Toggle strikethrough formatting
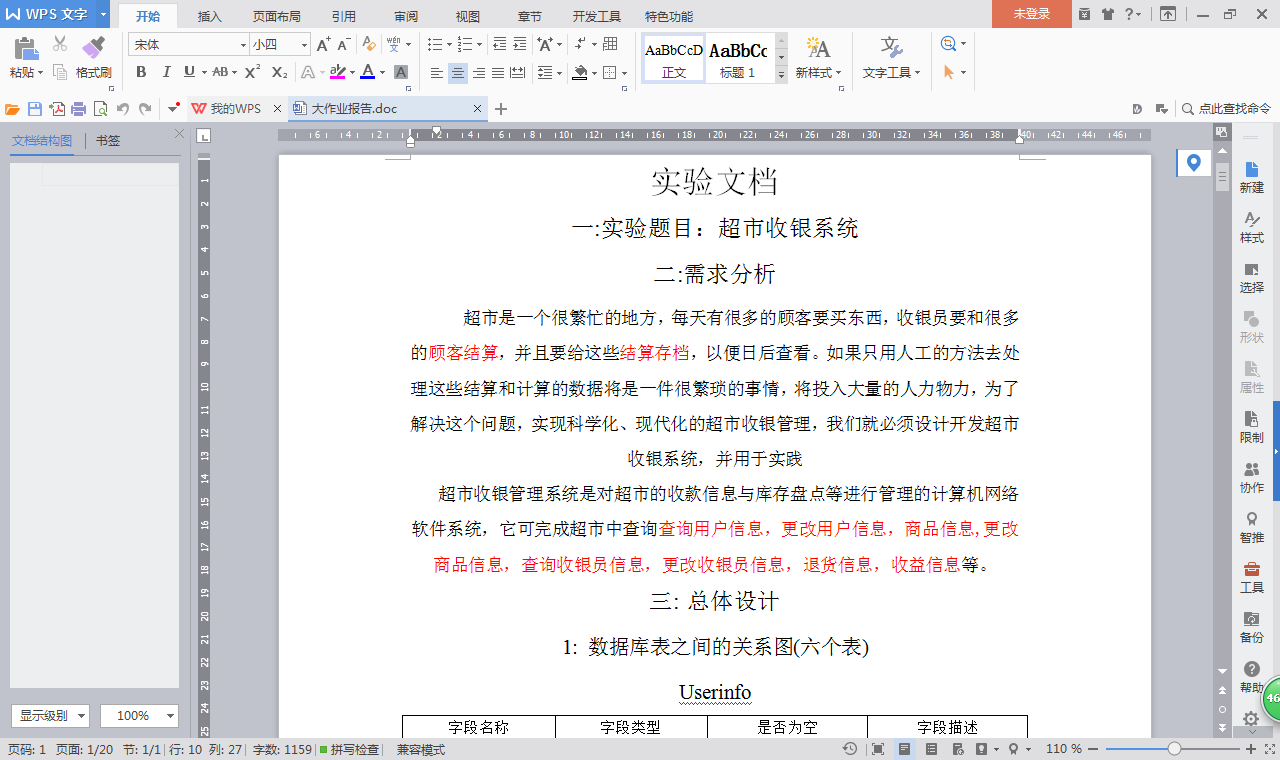1280x760 pixels. (220, 72)
